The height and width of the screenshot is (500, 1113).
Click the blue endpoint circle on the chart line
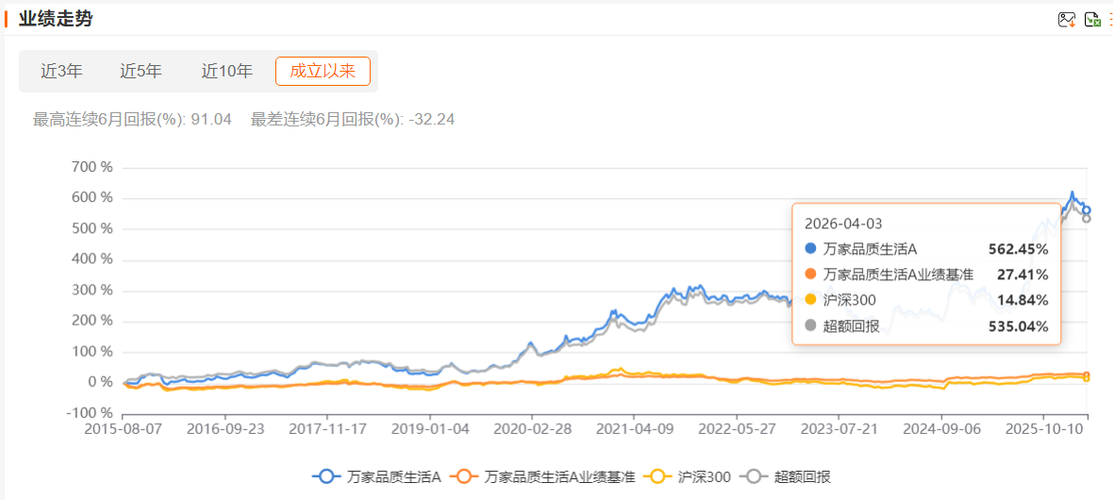pyautogui.click(x=1086, y=210)
